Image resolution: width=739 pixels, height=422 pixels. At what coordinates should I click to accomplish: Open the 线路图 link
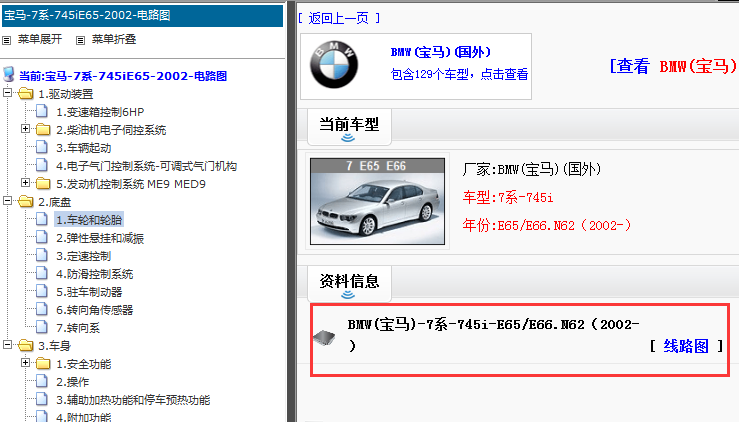coord(686,346)
